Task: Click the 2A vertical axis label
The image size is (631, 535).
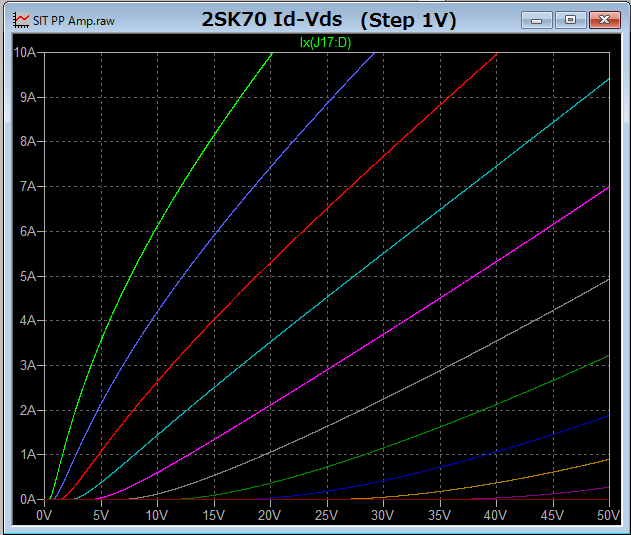Action: point(28,410)
